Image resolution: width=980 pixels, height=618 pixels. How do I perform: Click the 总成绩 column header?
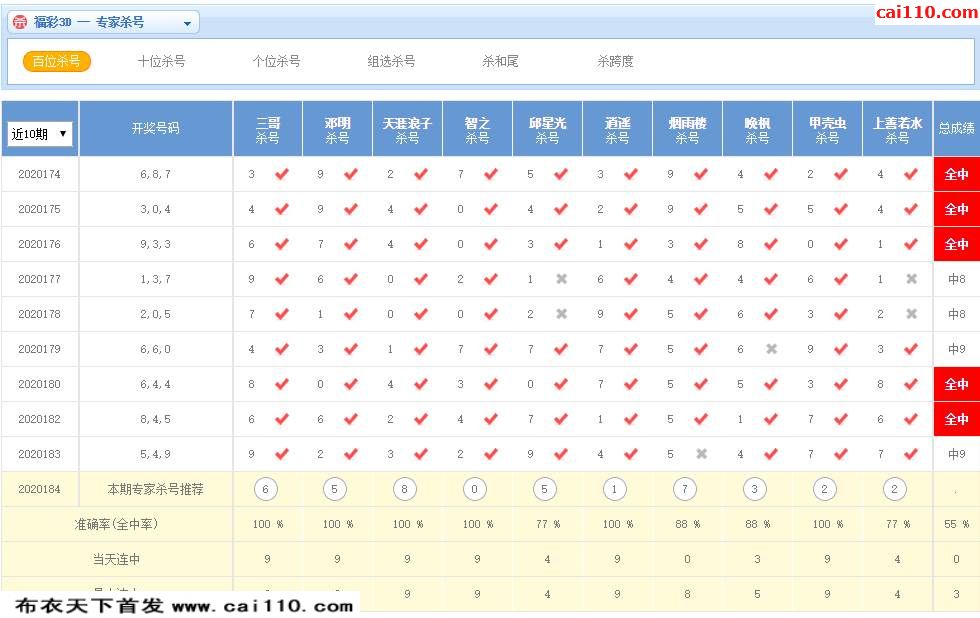[x=956, y=128]
